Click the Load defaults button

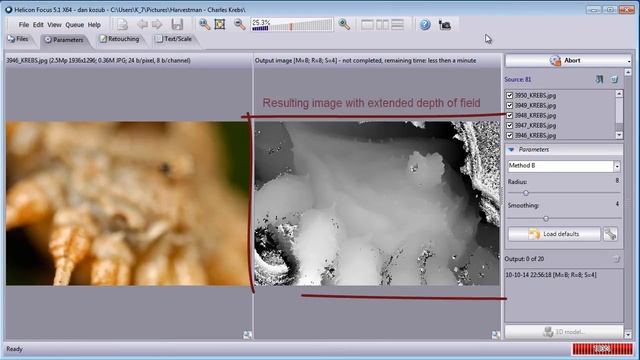click(x=554, y=234)
